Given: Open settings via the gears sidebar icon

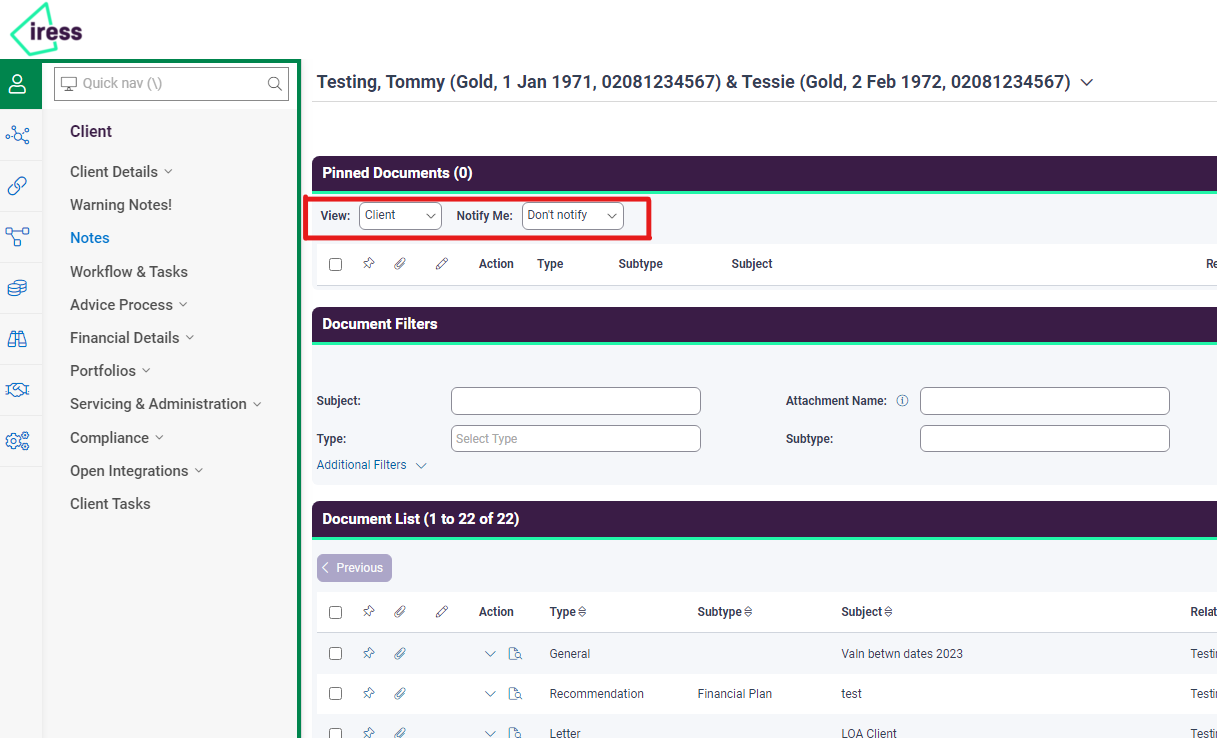Looking at the screenshot, I should point(20,440).
